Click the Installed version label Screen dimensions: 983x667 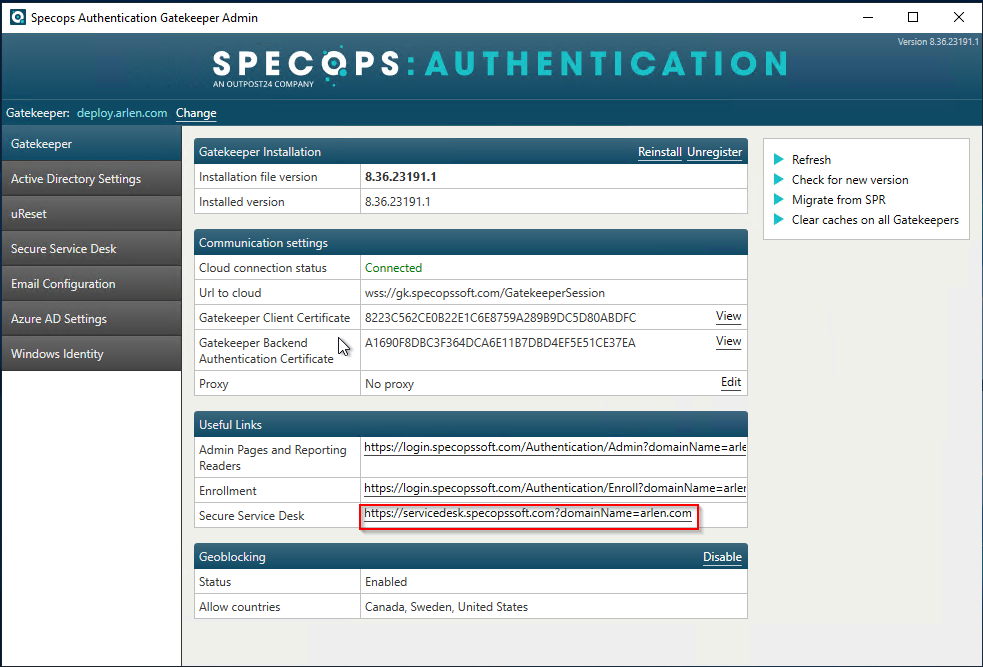(241, 202)
